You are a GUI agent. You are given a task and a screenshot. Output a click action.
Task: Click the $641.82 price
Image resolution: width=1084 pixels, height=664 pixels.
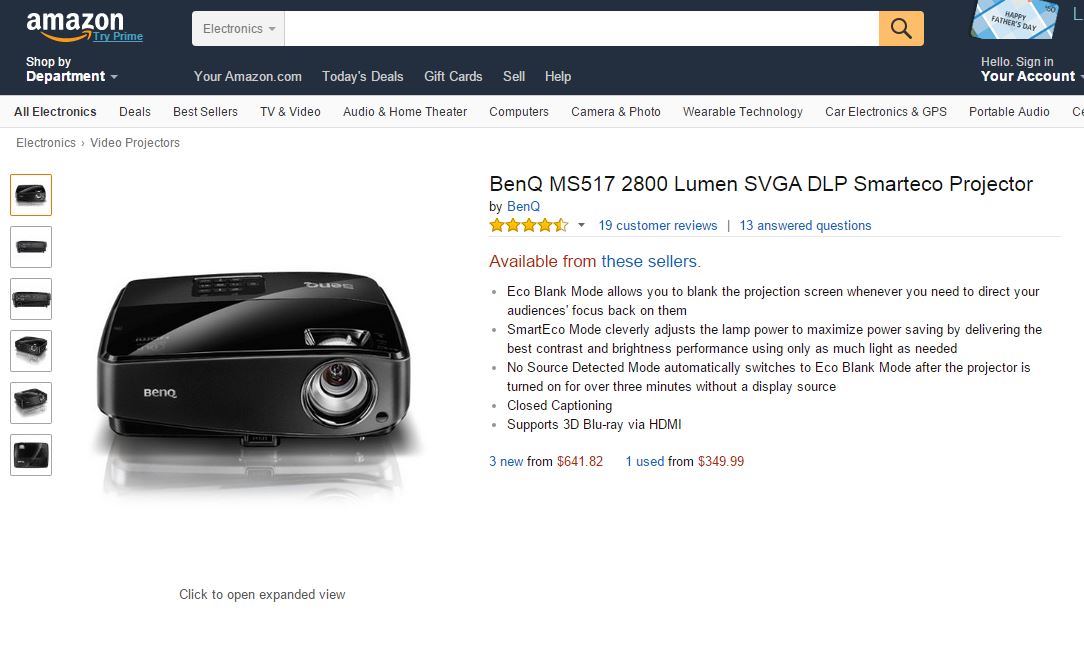coord(580,461)
